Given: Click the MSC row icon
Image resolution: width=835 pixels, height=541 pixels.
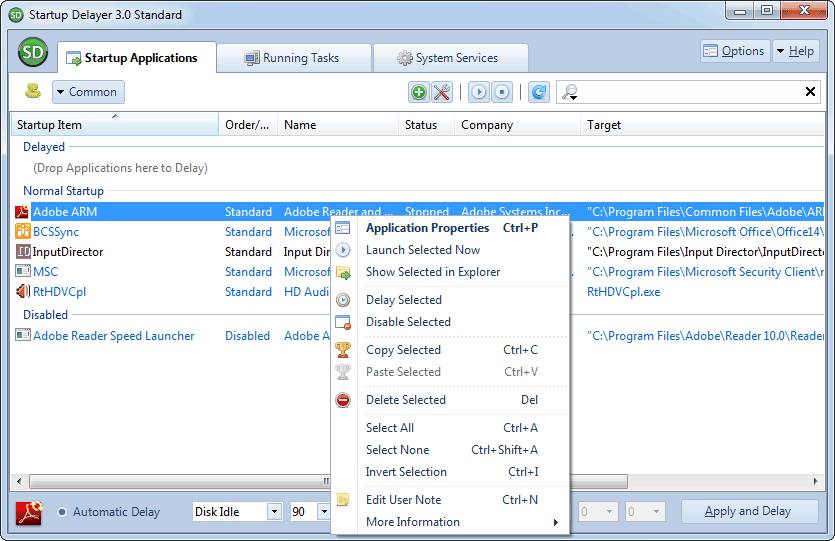Looking at the screenshot, I should point(22,271).
